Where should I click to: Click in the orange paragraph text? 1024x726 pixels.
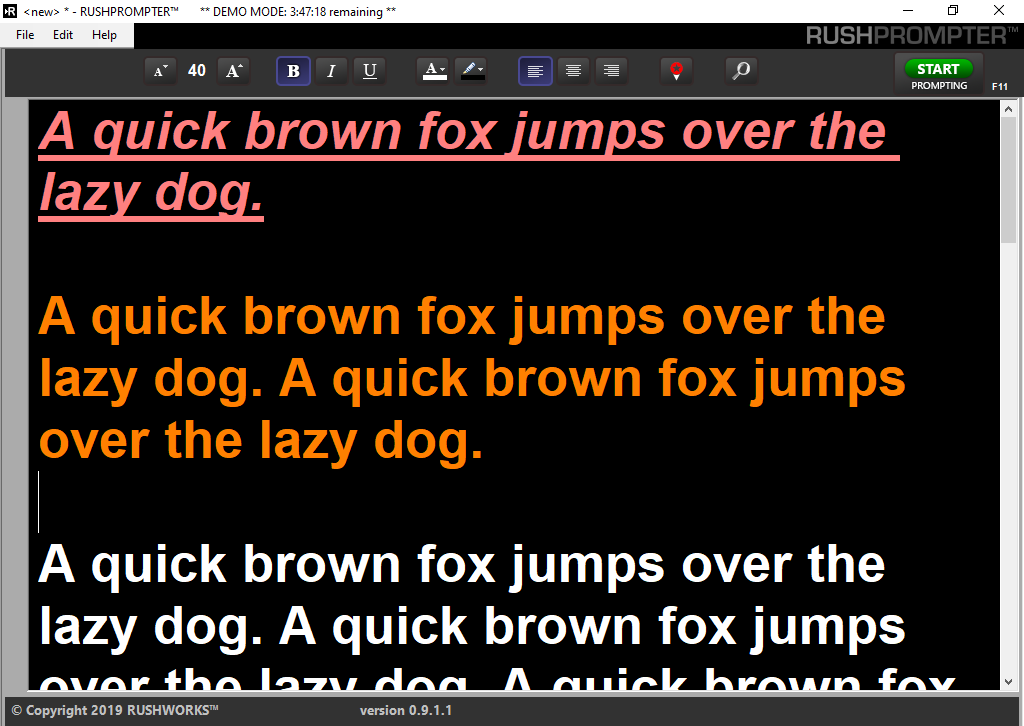tap(472, 380)
